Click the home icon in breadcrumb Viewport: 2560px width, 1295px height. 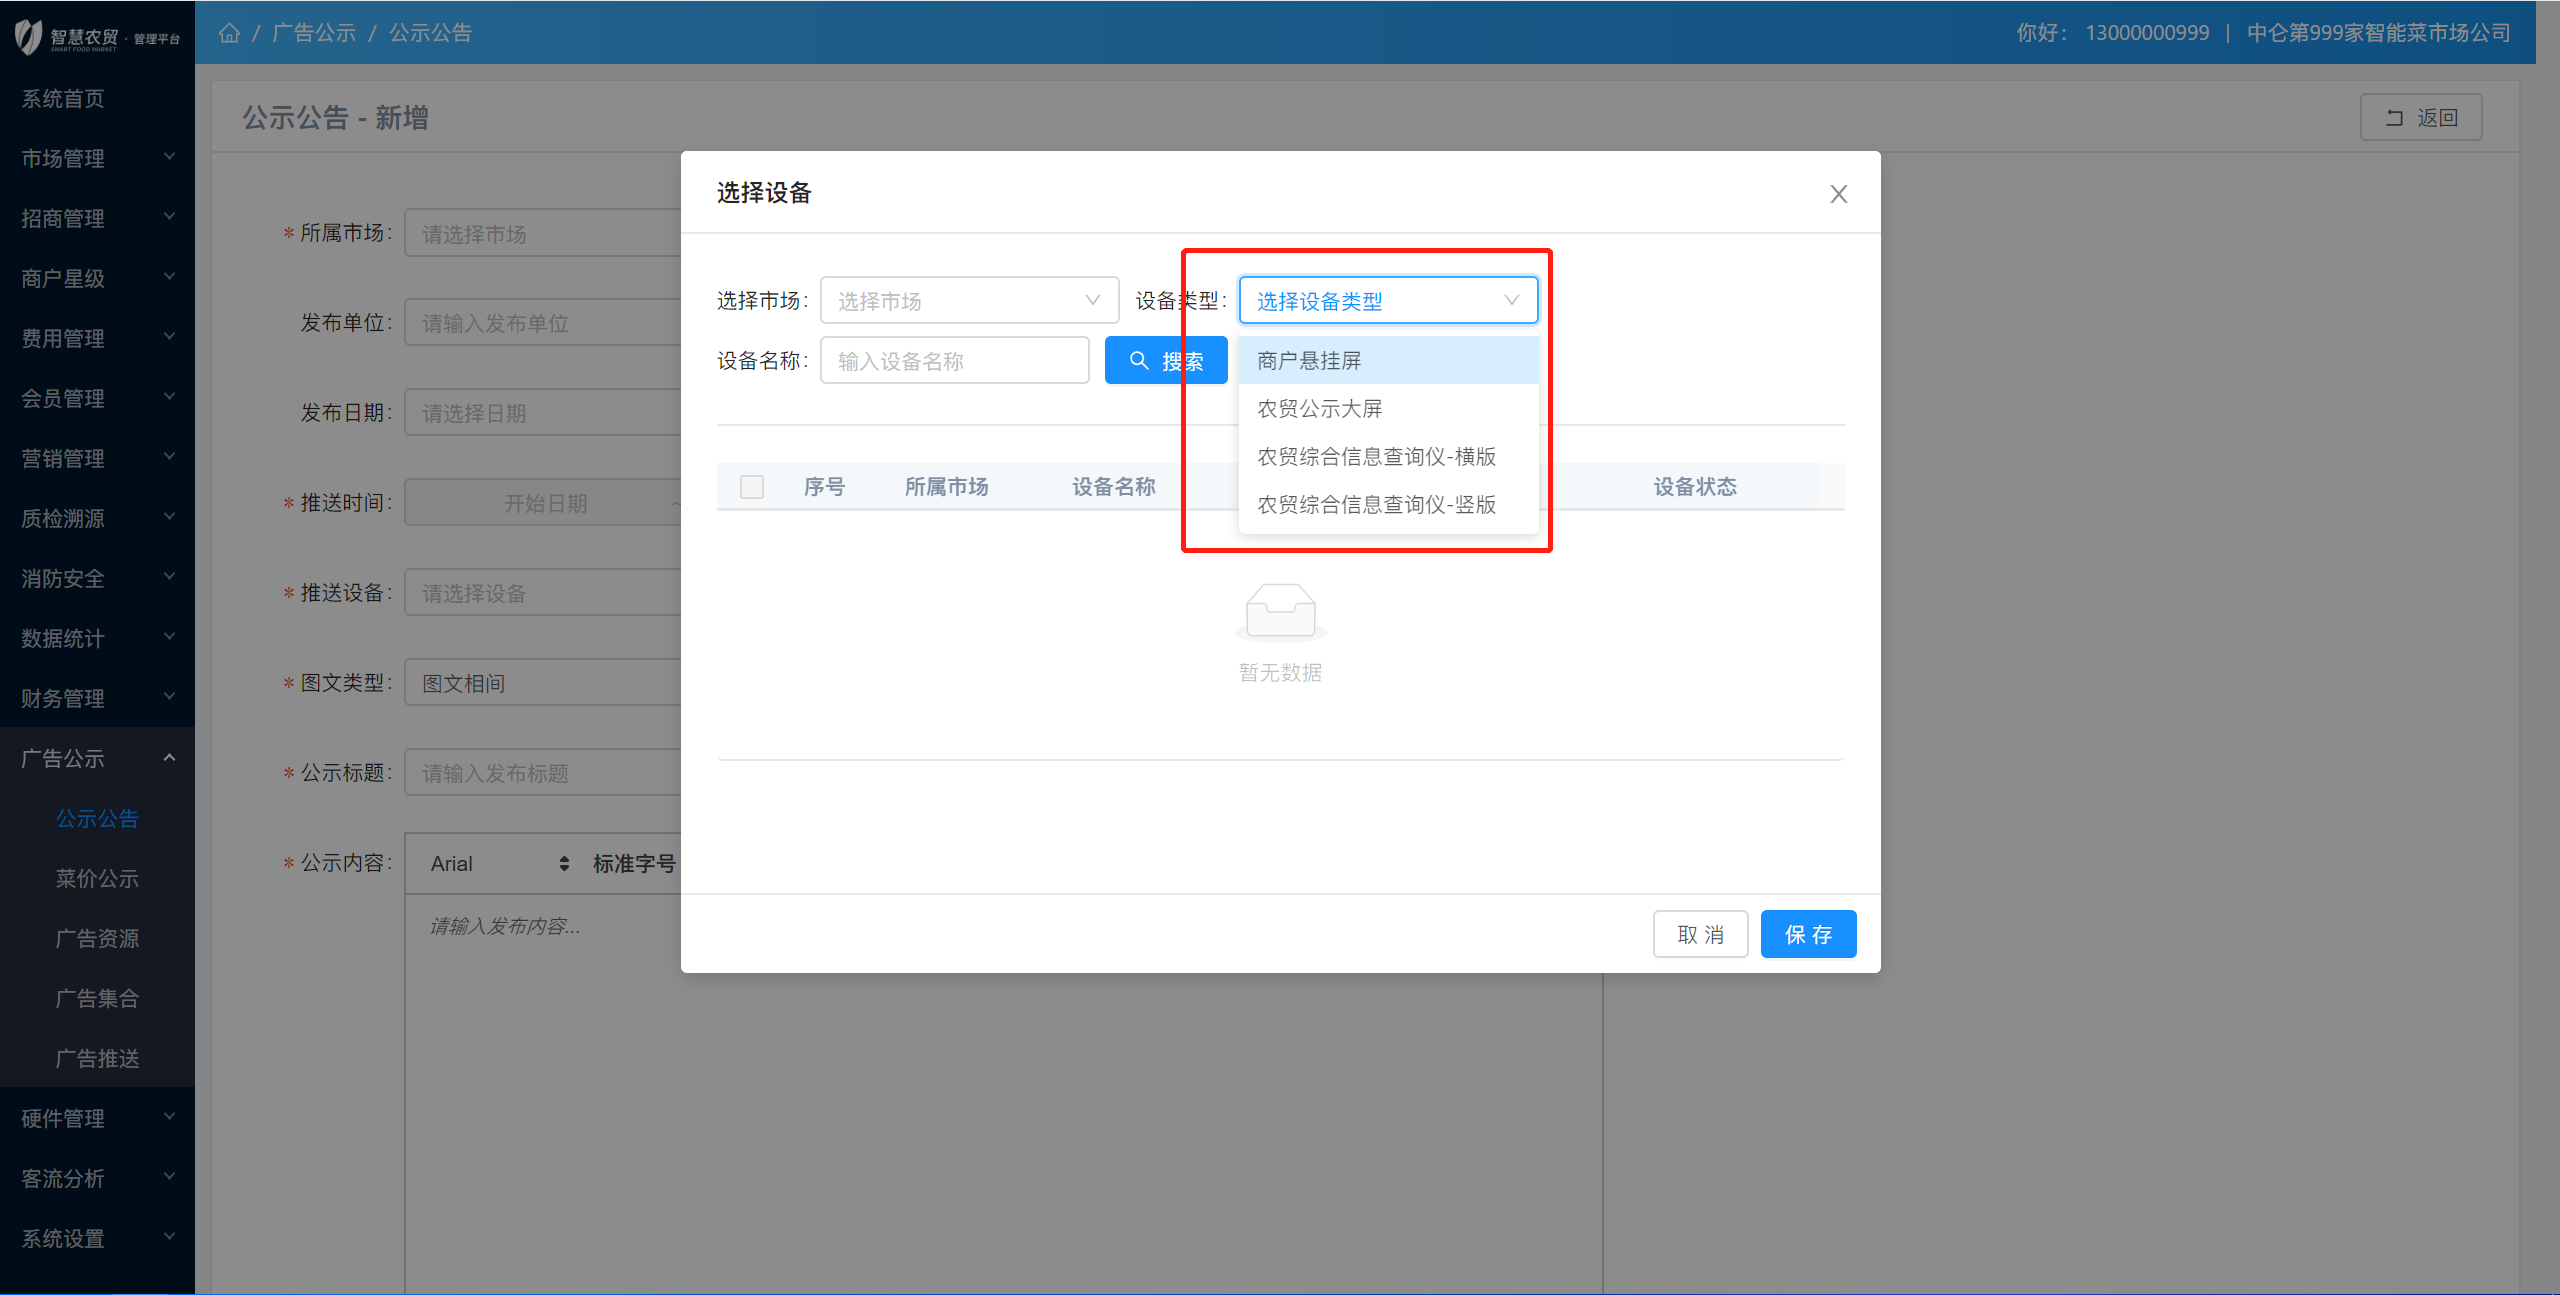coord(229,33)
